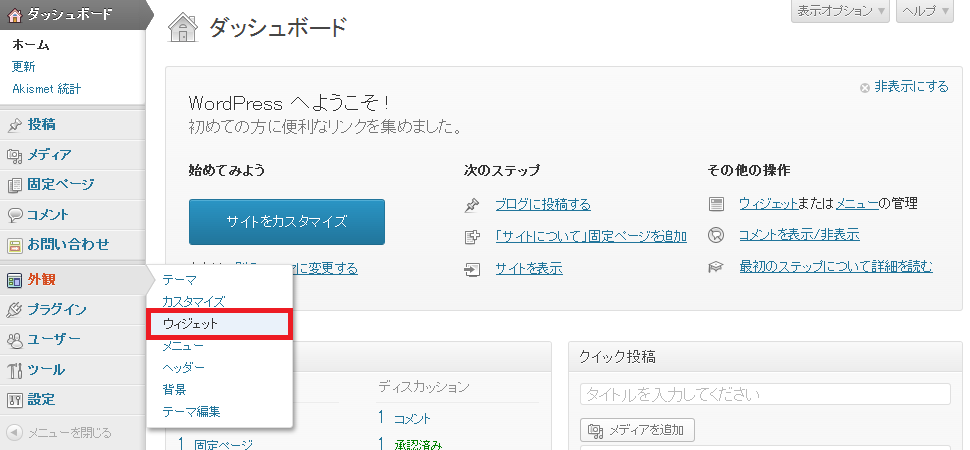Screen dimensions: 970x450
Task: Click the メディアを追加 button
Action: 637,430
